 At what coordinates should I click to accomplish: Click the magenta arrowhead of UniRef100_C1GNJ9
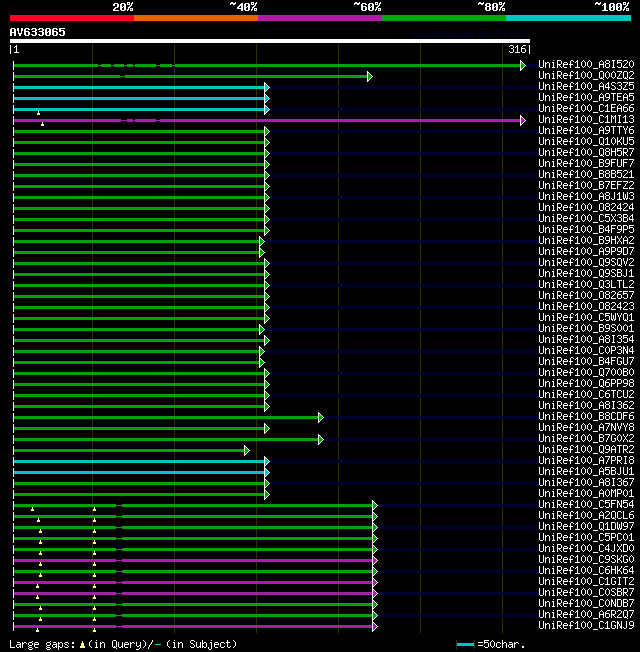pos(375,627)
